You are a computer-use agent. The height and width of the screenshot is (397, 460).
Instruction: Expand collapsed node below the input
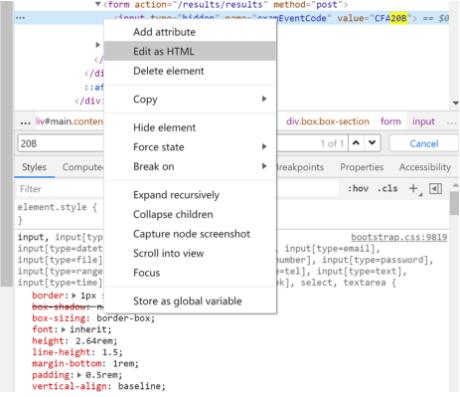tap(97, 44)
